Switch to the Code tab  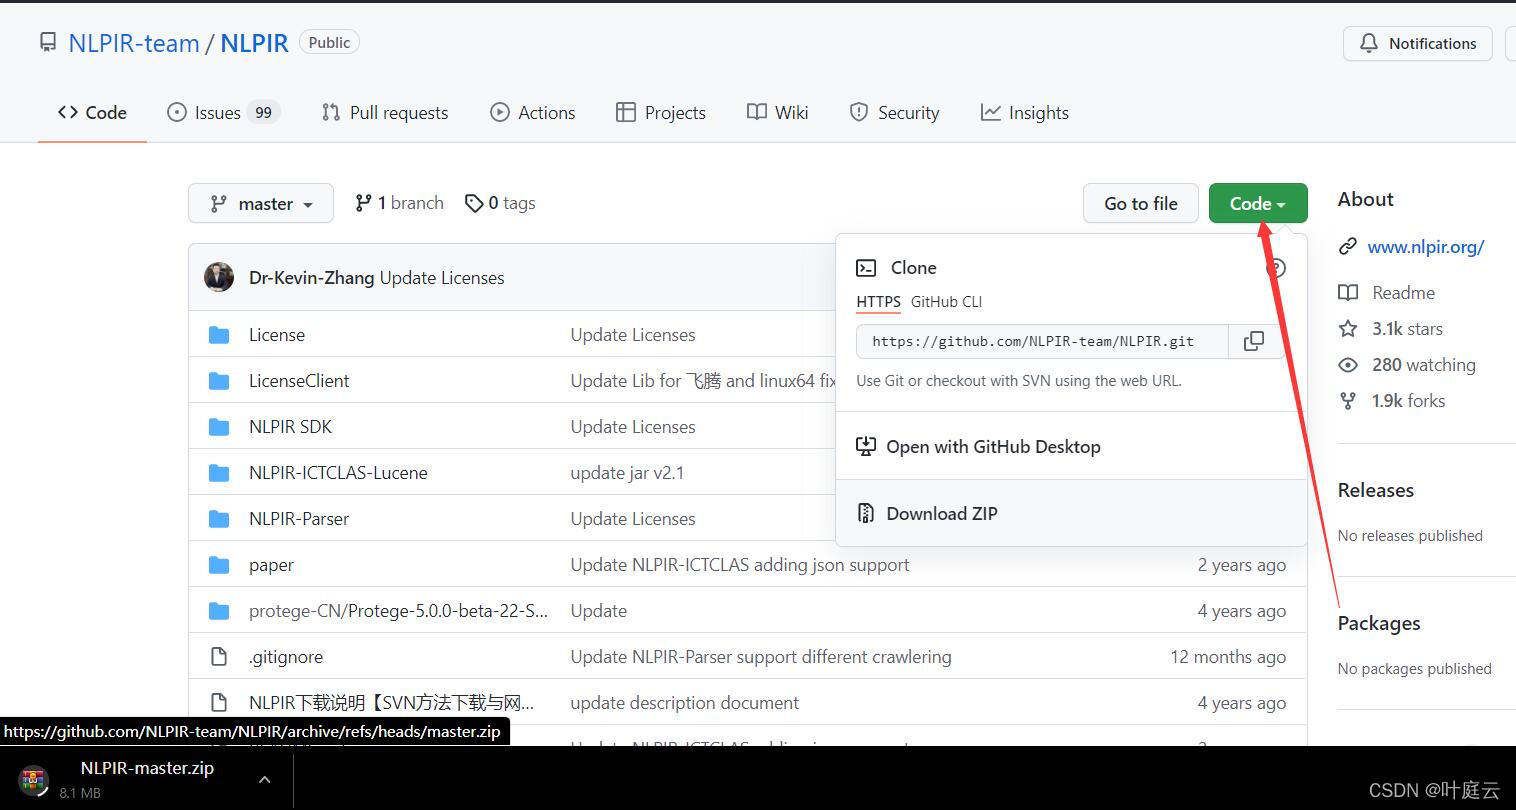92,112
